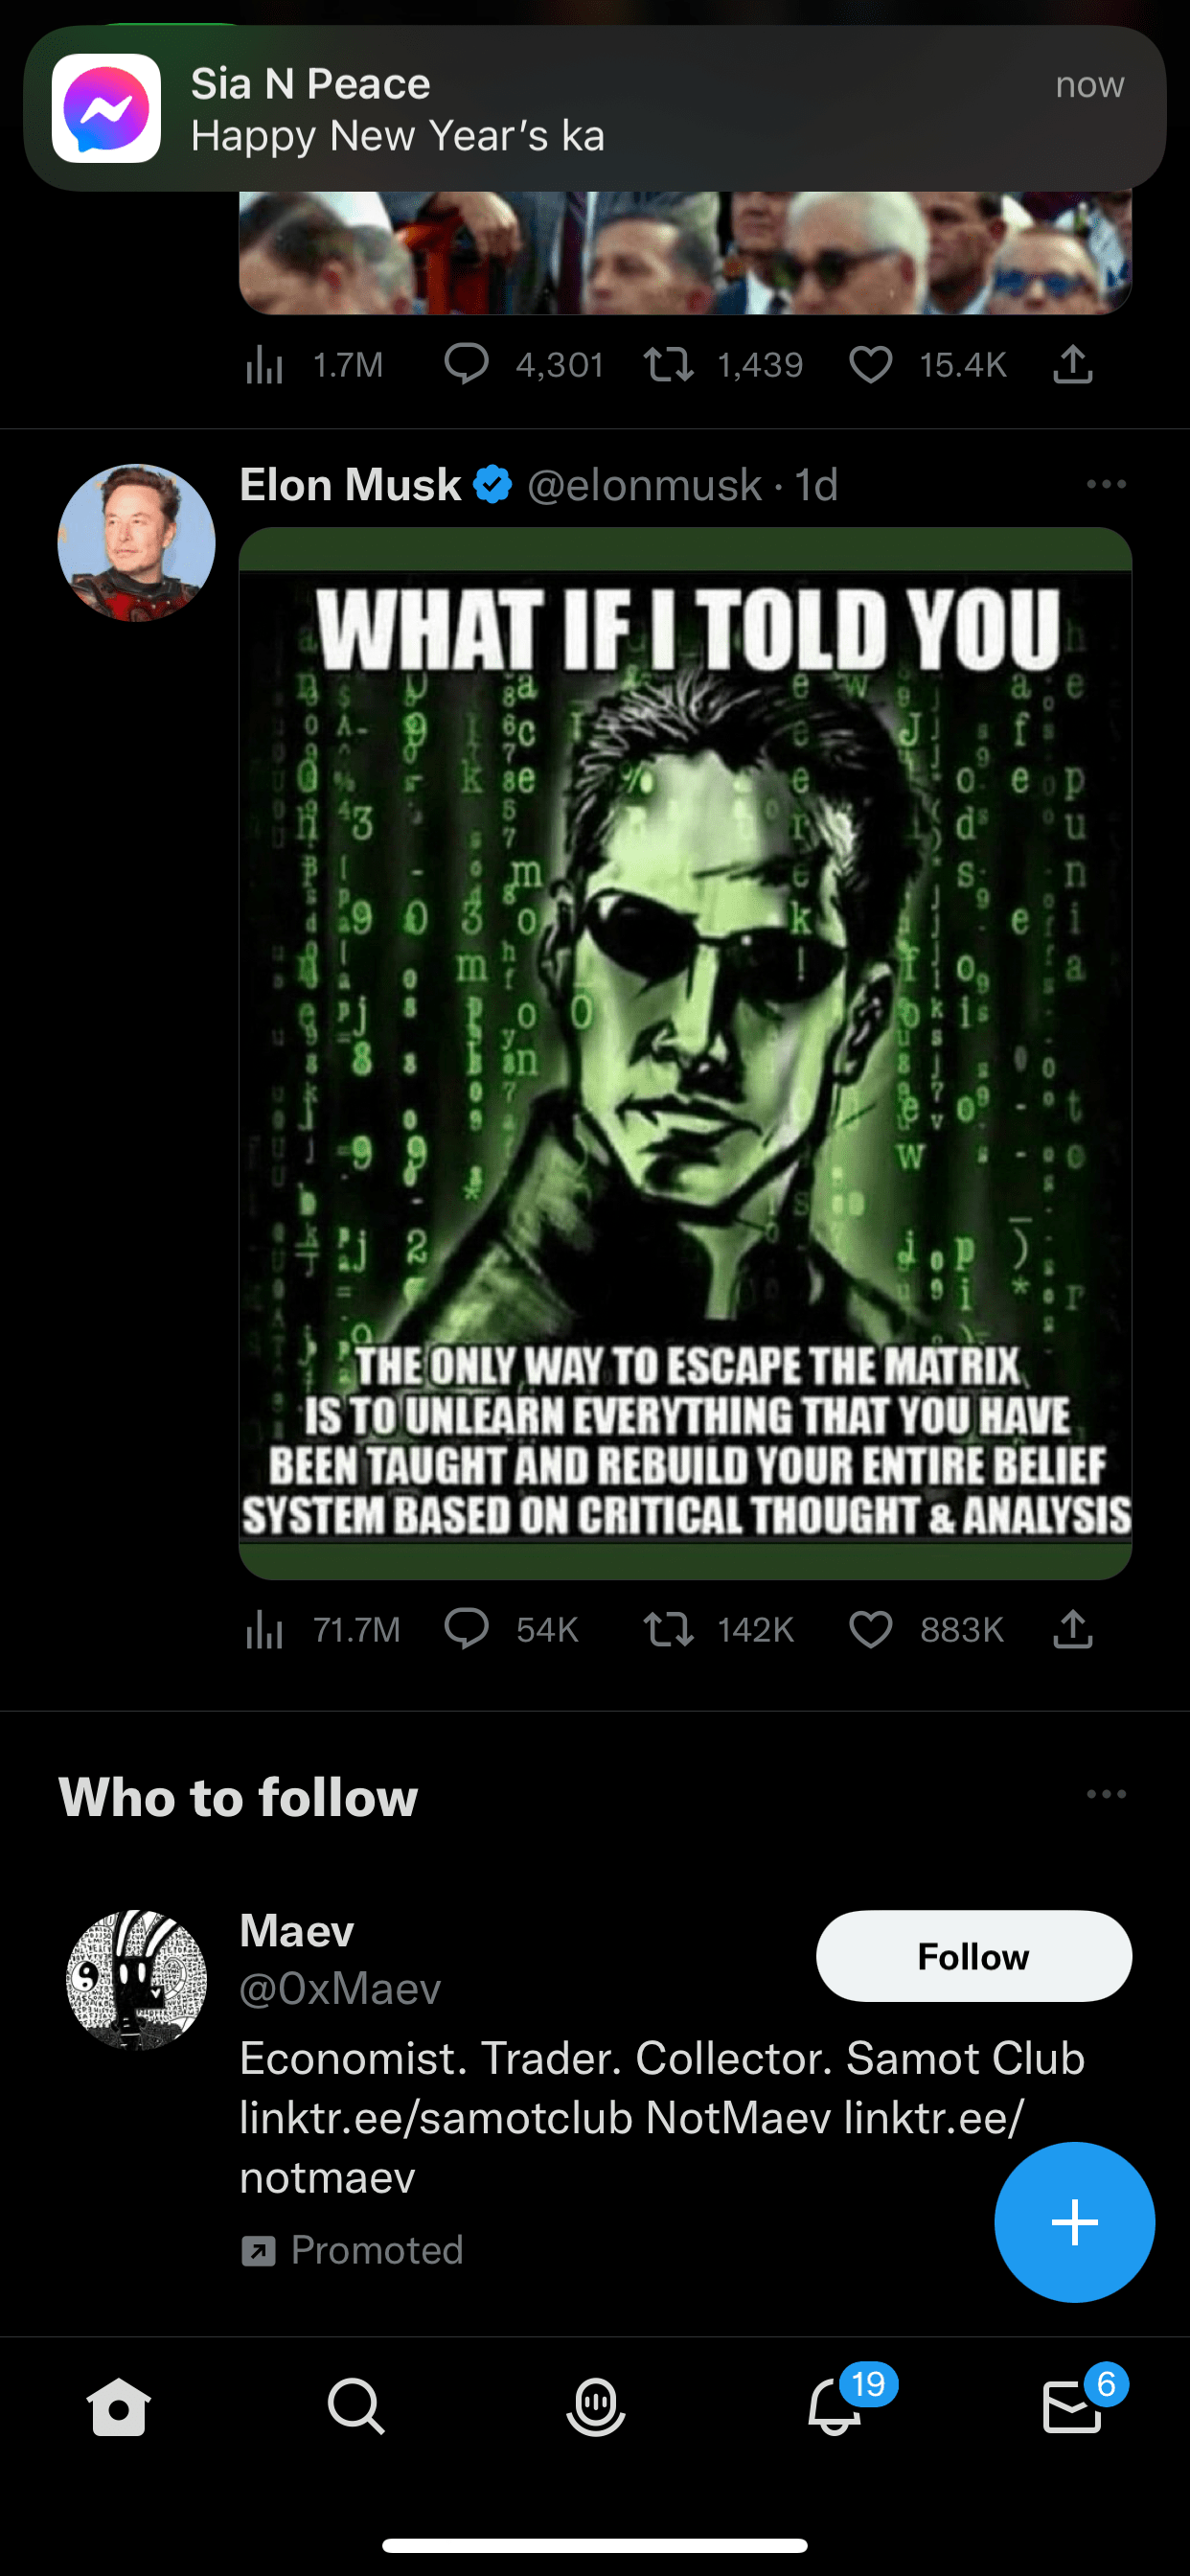Open the Spaces microphone tab
The height and width of the screenshot is (2576, 1190).
(595, 2406)
